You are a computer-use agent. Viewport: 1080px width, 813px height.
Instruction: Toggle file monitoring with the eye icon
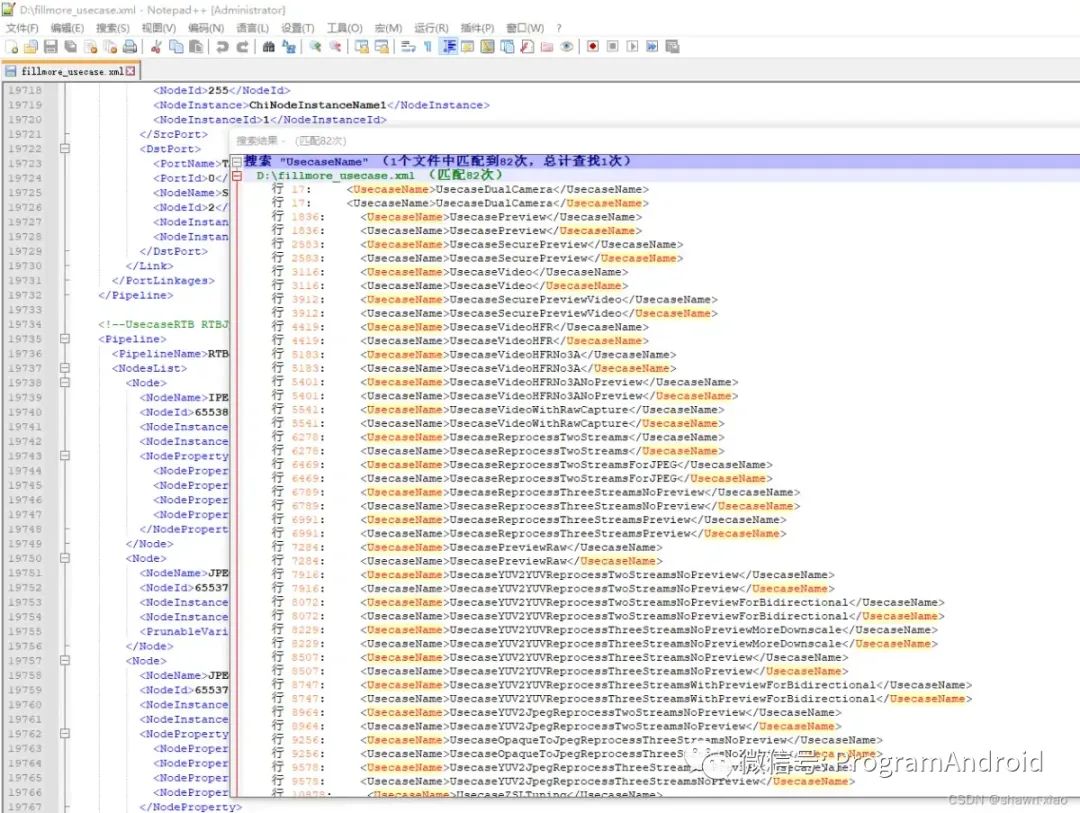coord(567,47)
